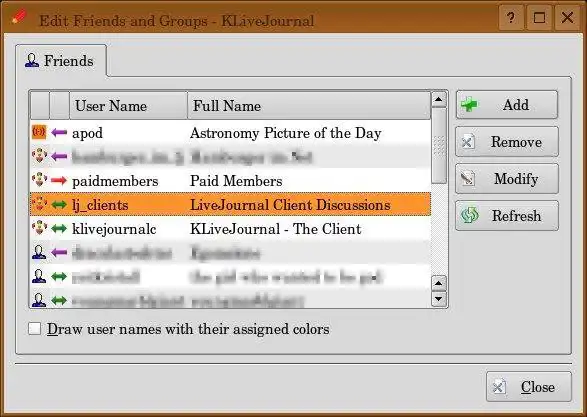Click the purple arrow beside apod
Viewport: 587px width, 417px height.
pyautogui.click(x=59, y=132)
